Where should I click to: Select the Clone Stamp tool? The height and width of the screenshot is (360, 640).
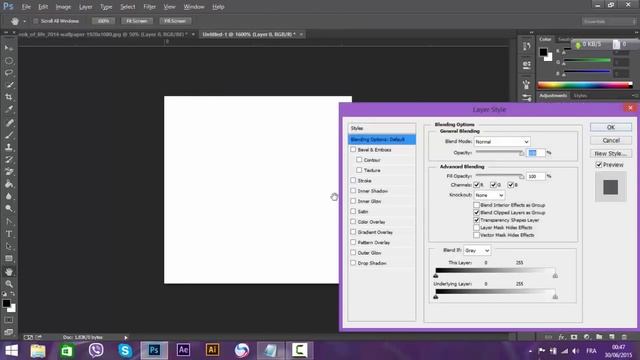coord(9,147)
